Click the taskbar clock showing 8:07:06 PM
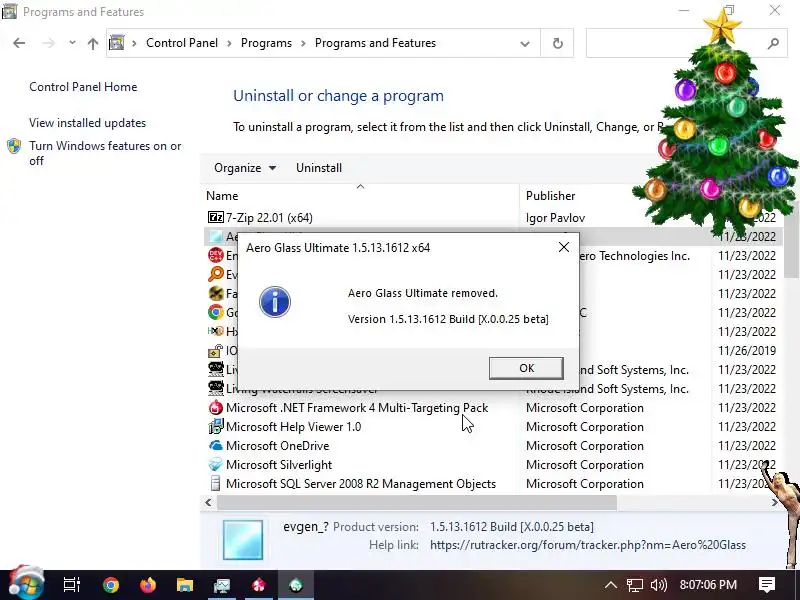This screenshot has width=800, height=600. (x=708, y=585)
